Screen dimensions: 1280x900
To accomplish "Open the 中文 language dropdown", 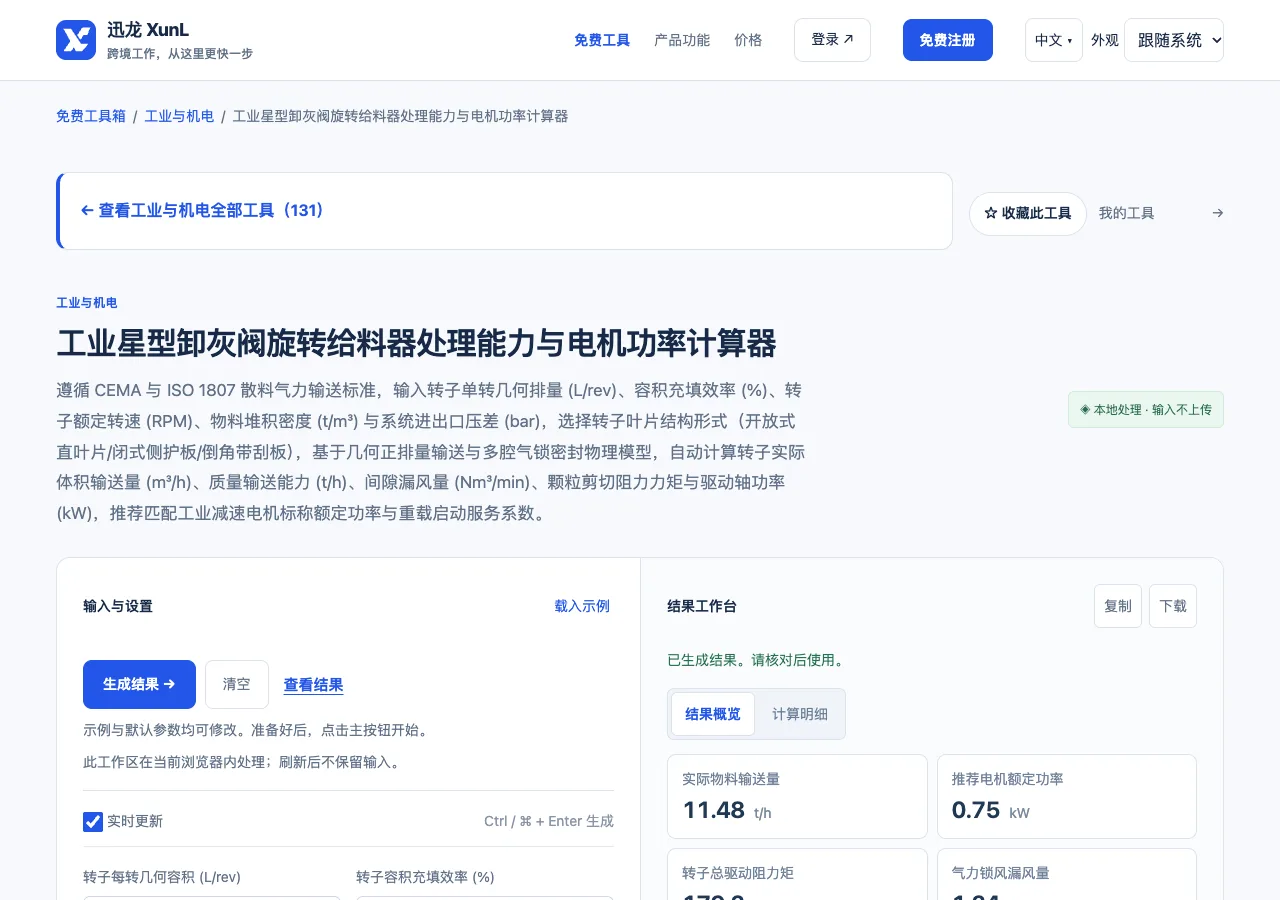I will pyautogui.click(x=1053, y=40).
